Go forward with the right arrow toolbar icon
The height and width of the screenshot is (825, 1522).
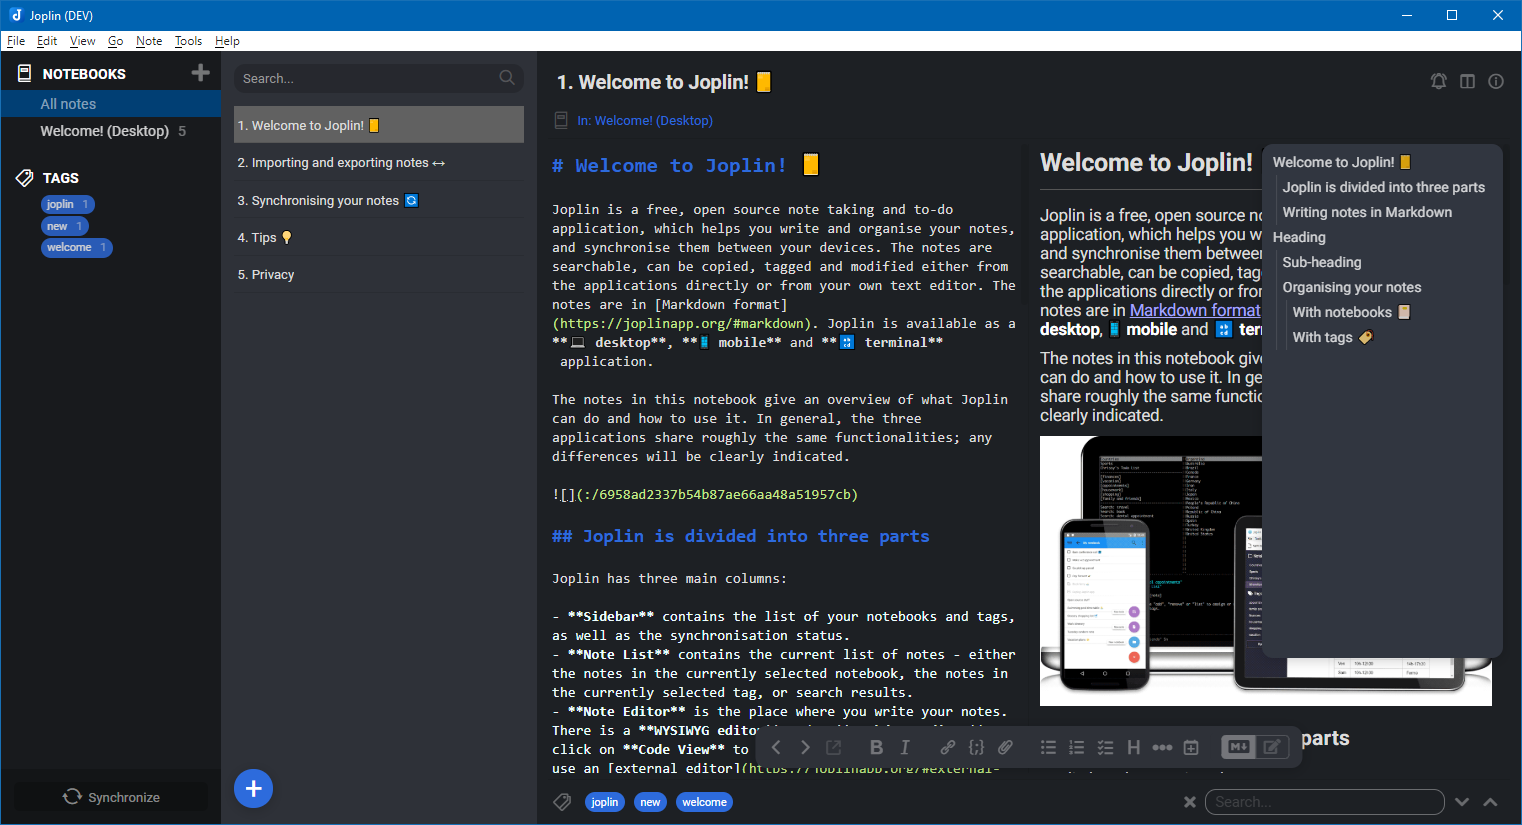click(x=805, y=747)
